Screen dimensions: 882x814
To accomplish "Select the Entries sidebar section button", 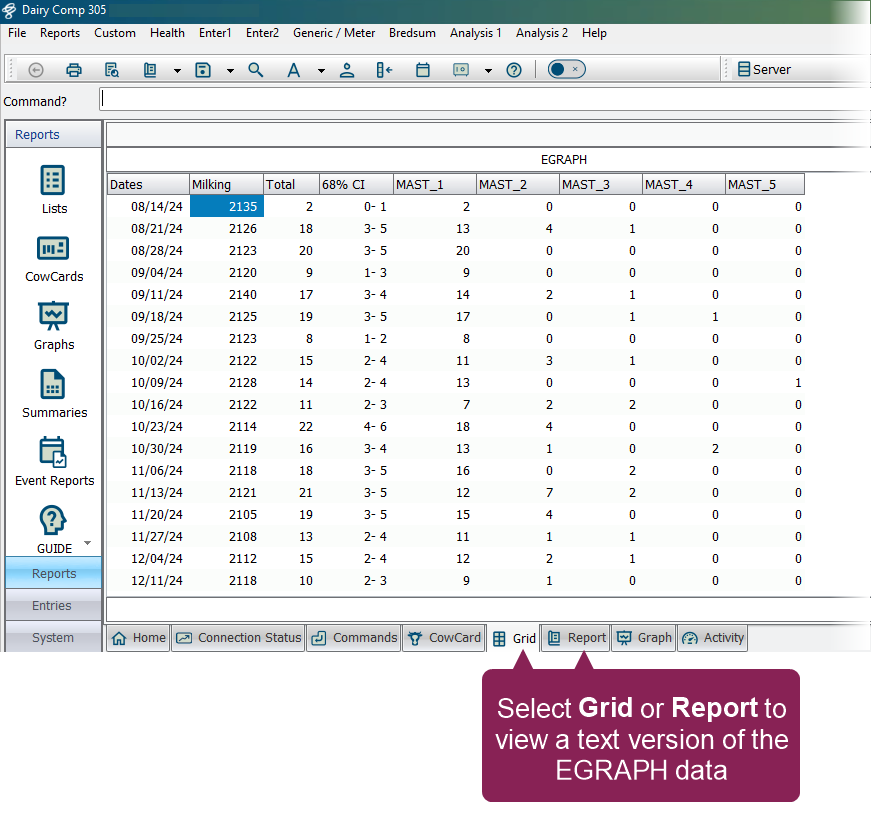I will click(52, 606).
